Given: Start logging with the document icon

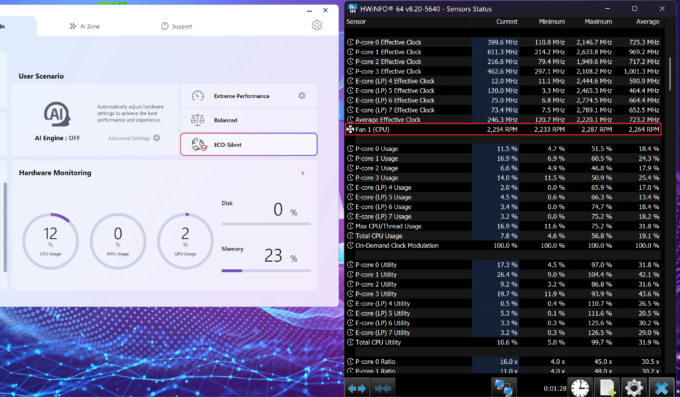Looking at the screenshot, I should coord(607,388).
